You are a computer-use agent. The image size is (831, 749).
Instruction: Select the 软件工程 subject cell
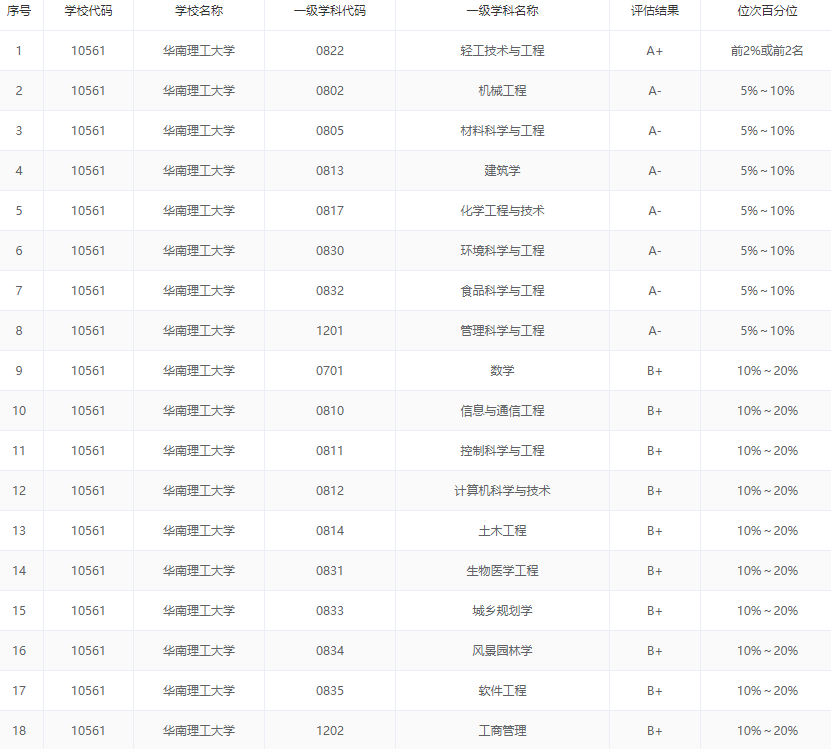tap(502, 691)
